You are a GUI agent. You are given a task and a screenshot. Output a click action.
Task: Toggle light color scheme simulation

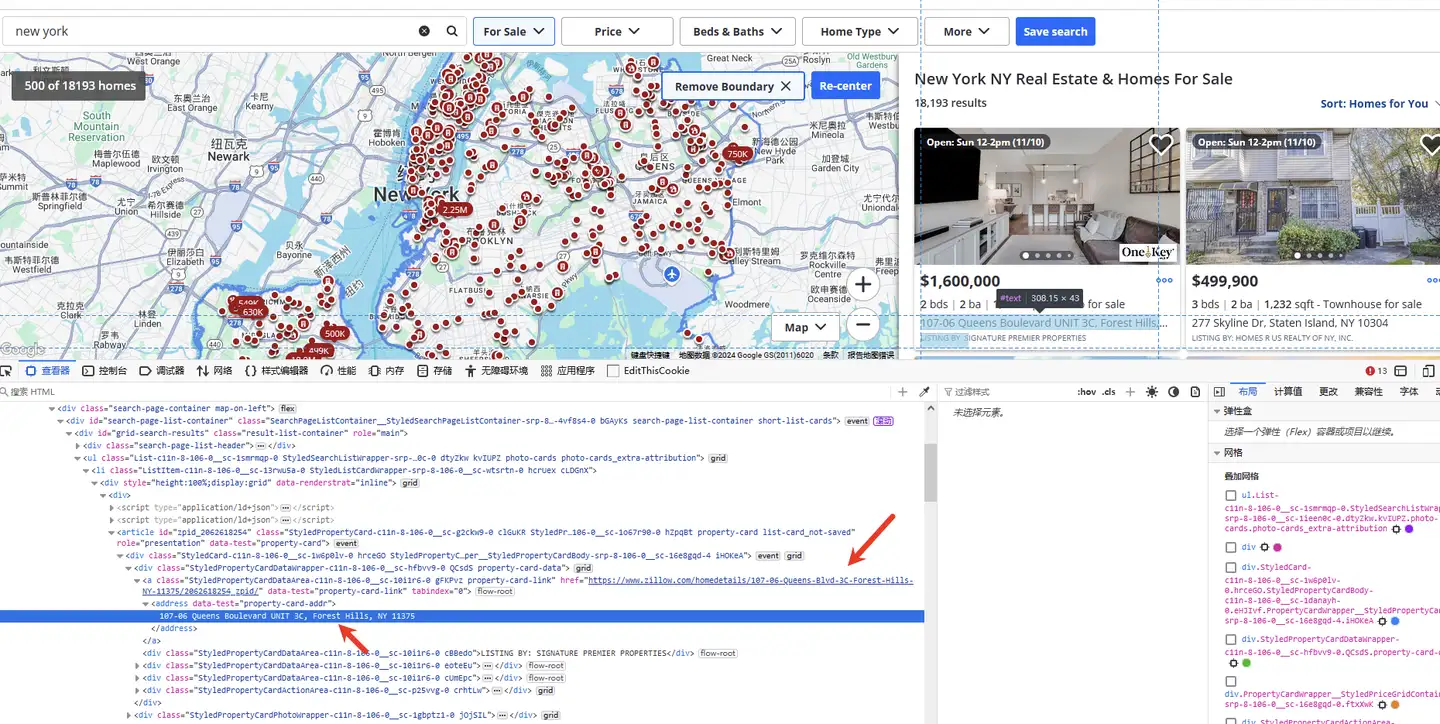tap(1152, 392)
